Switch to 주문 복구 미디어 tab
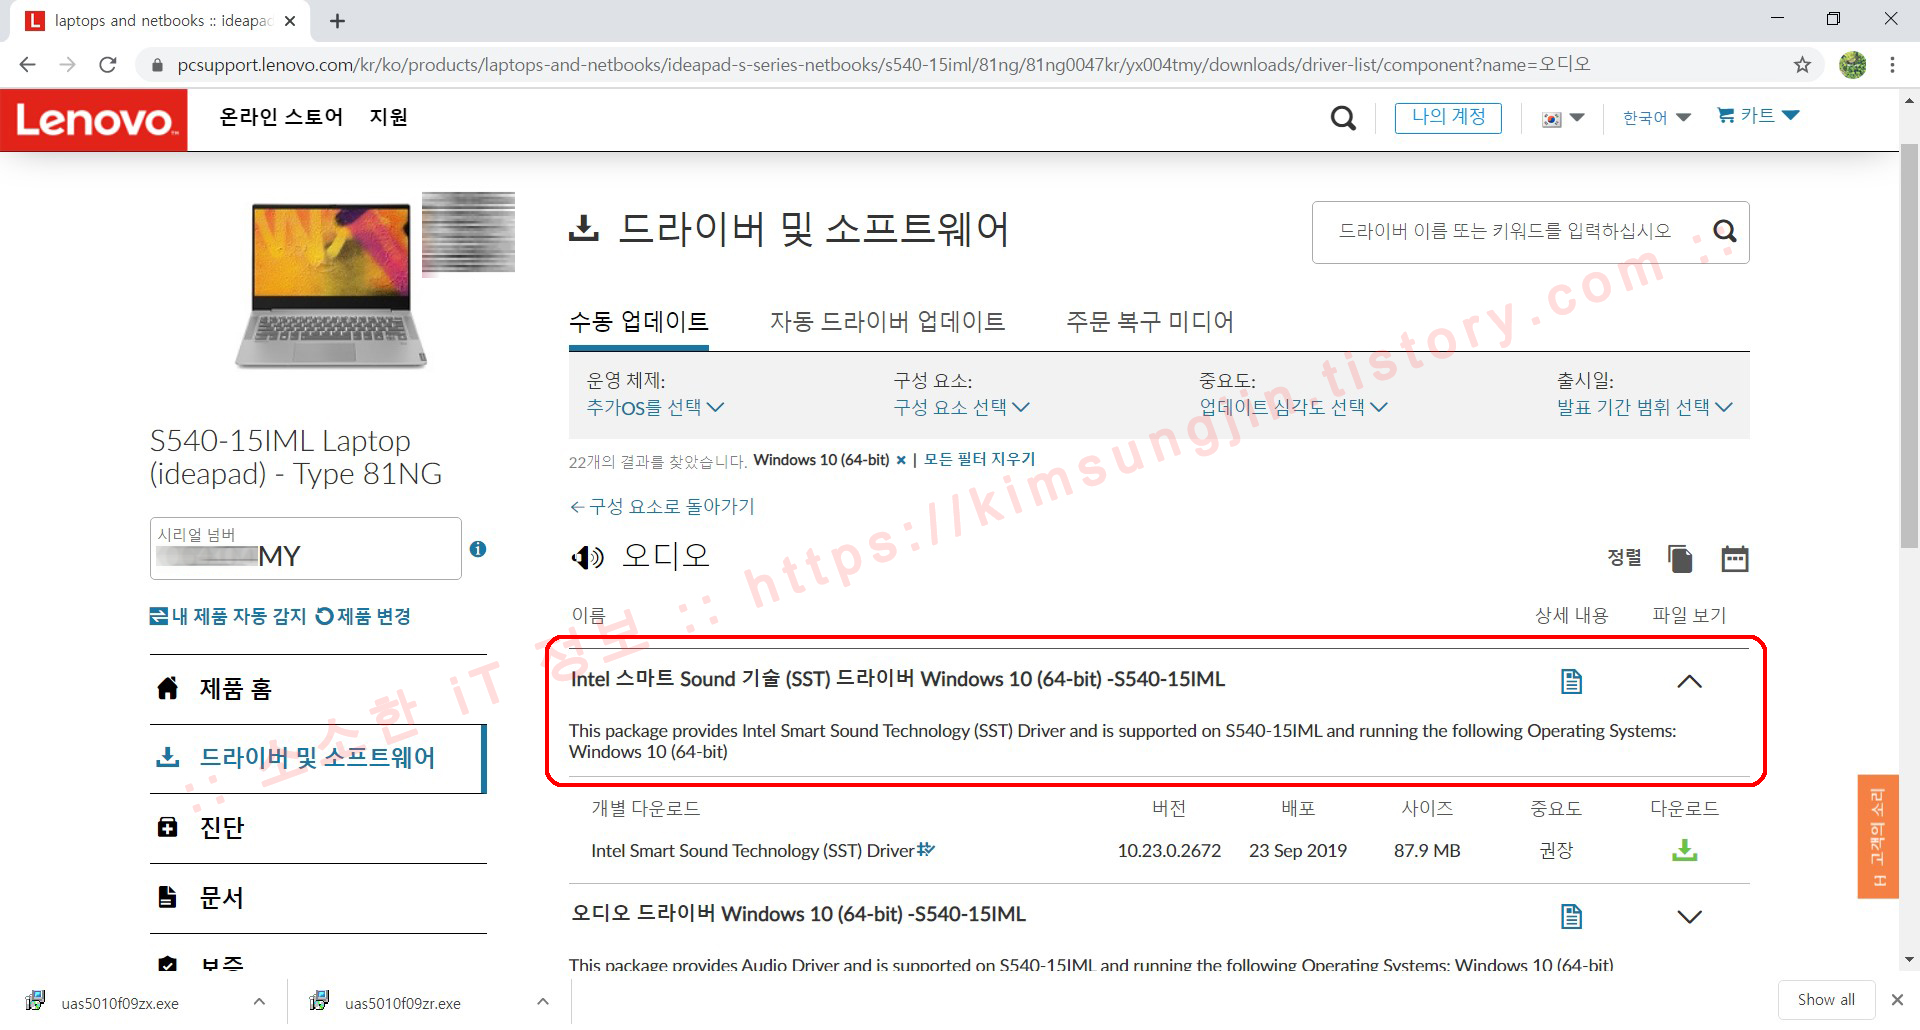The image size is (1920, 1030). [x=1149, y=321]
